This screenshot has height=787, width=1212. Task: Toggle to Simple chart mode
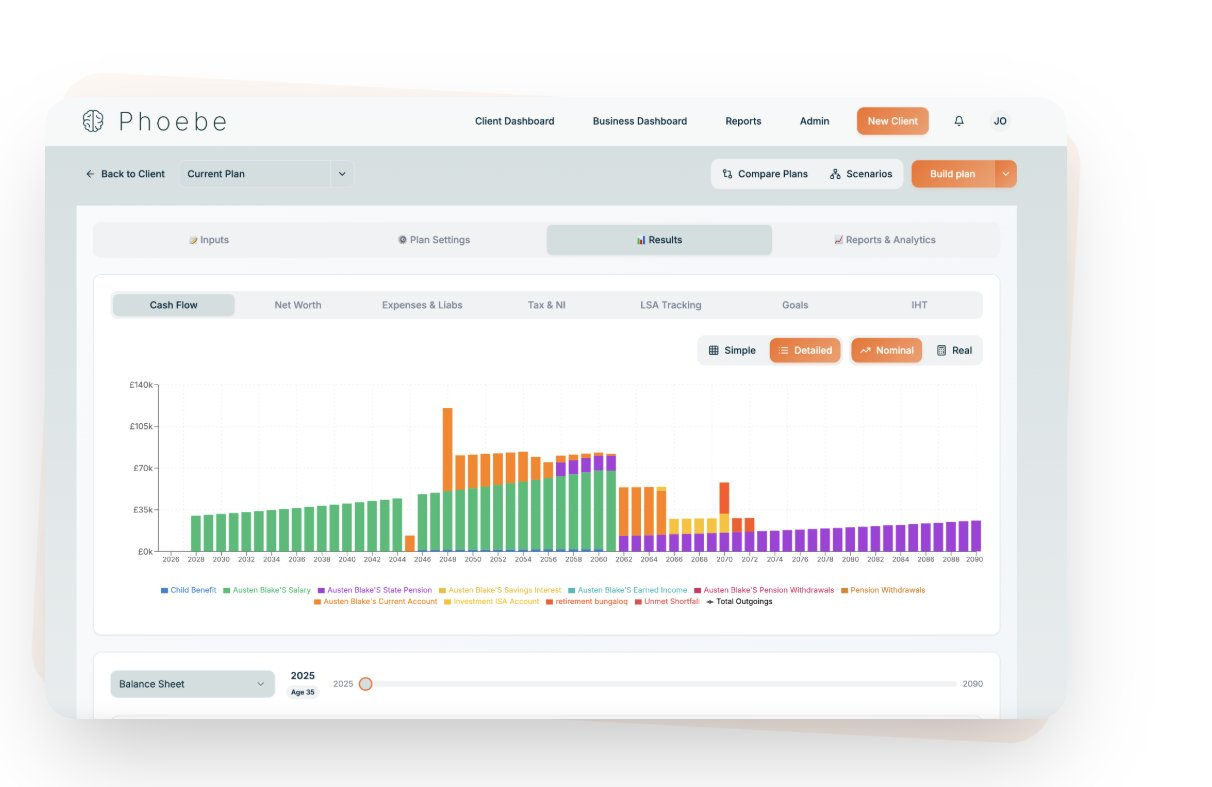click(731, 350)
